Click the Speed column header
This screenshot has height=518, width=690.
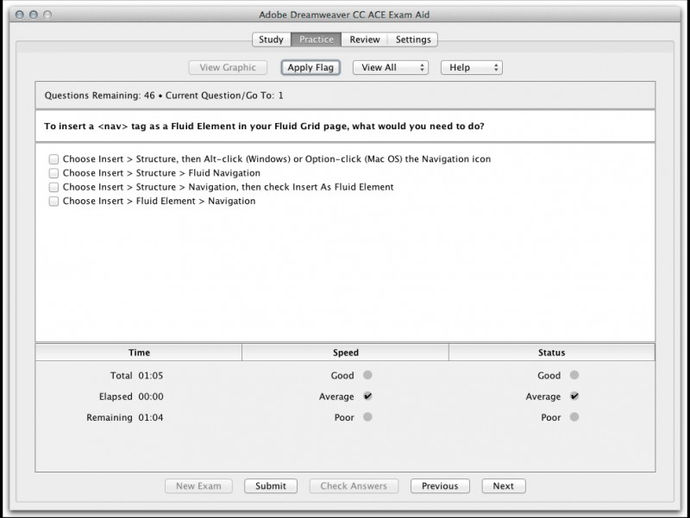(345, 353)
